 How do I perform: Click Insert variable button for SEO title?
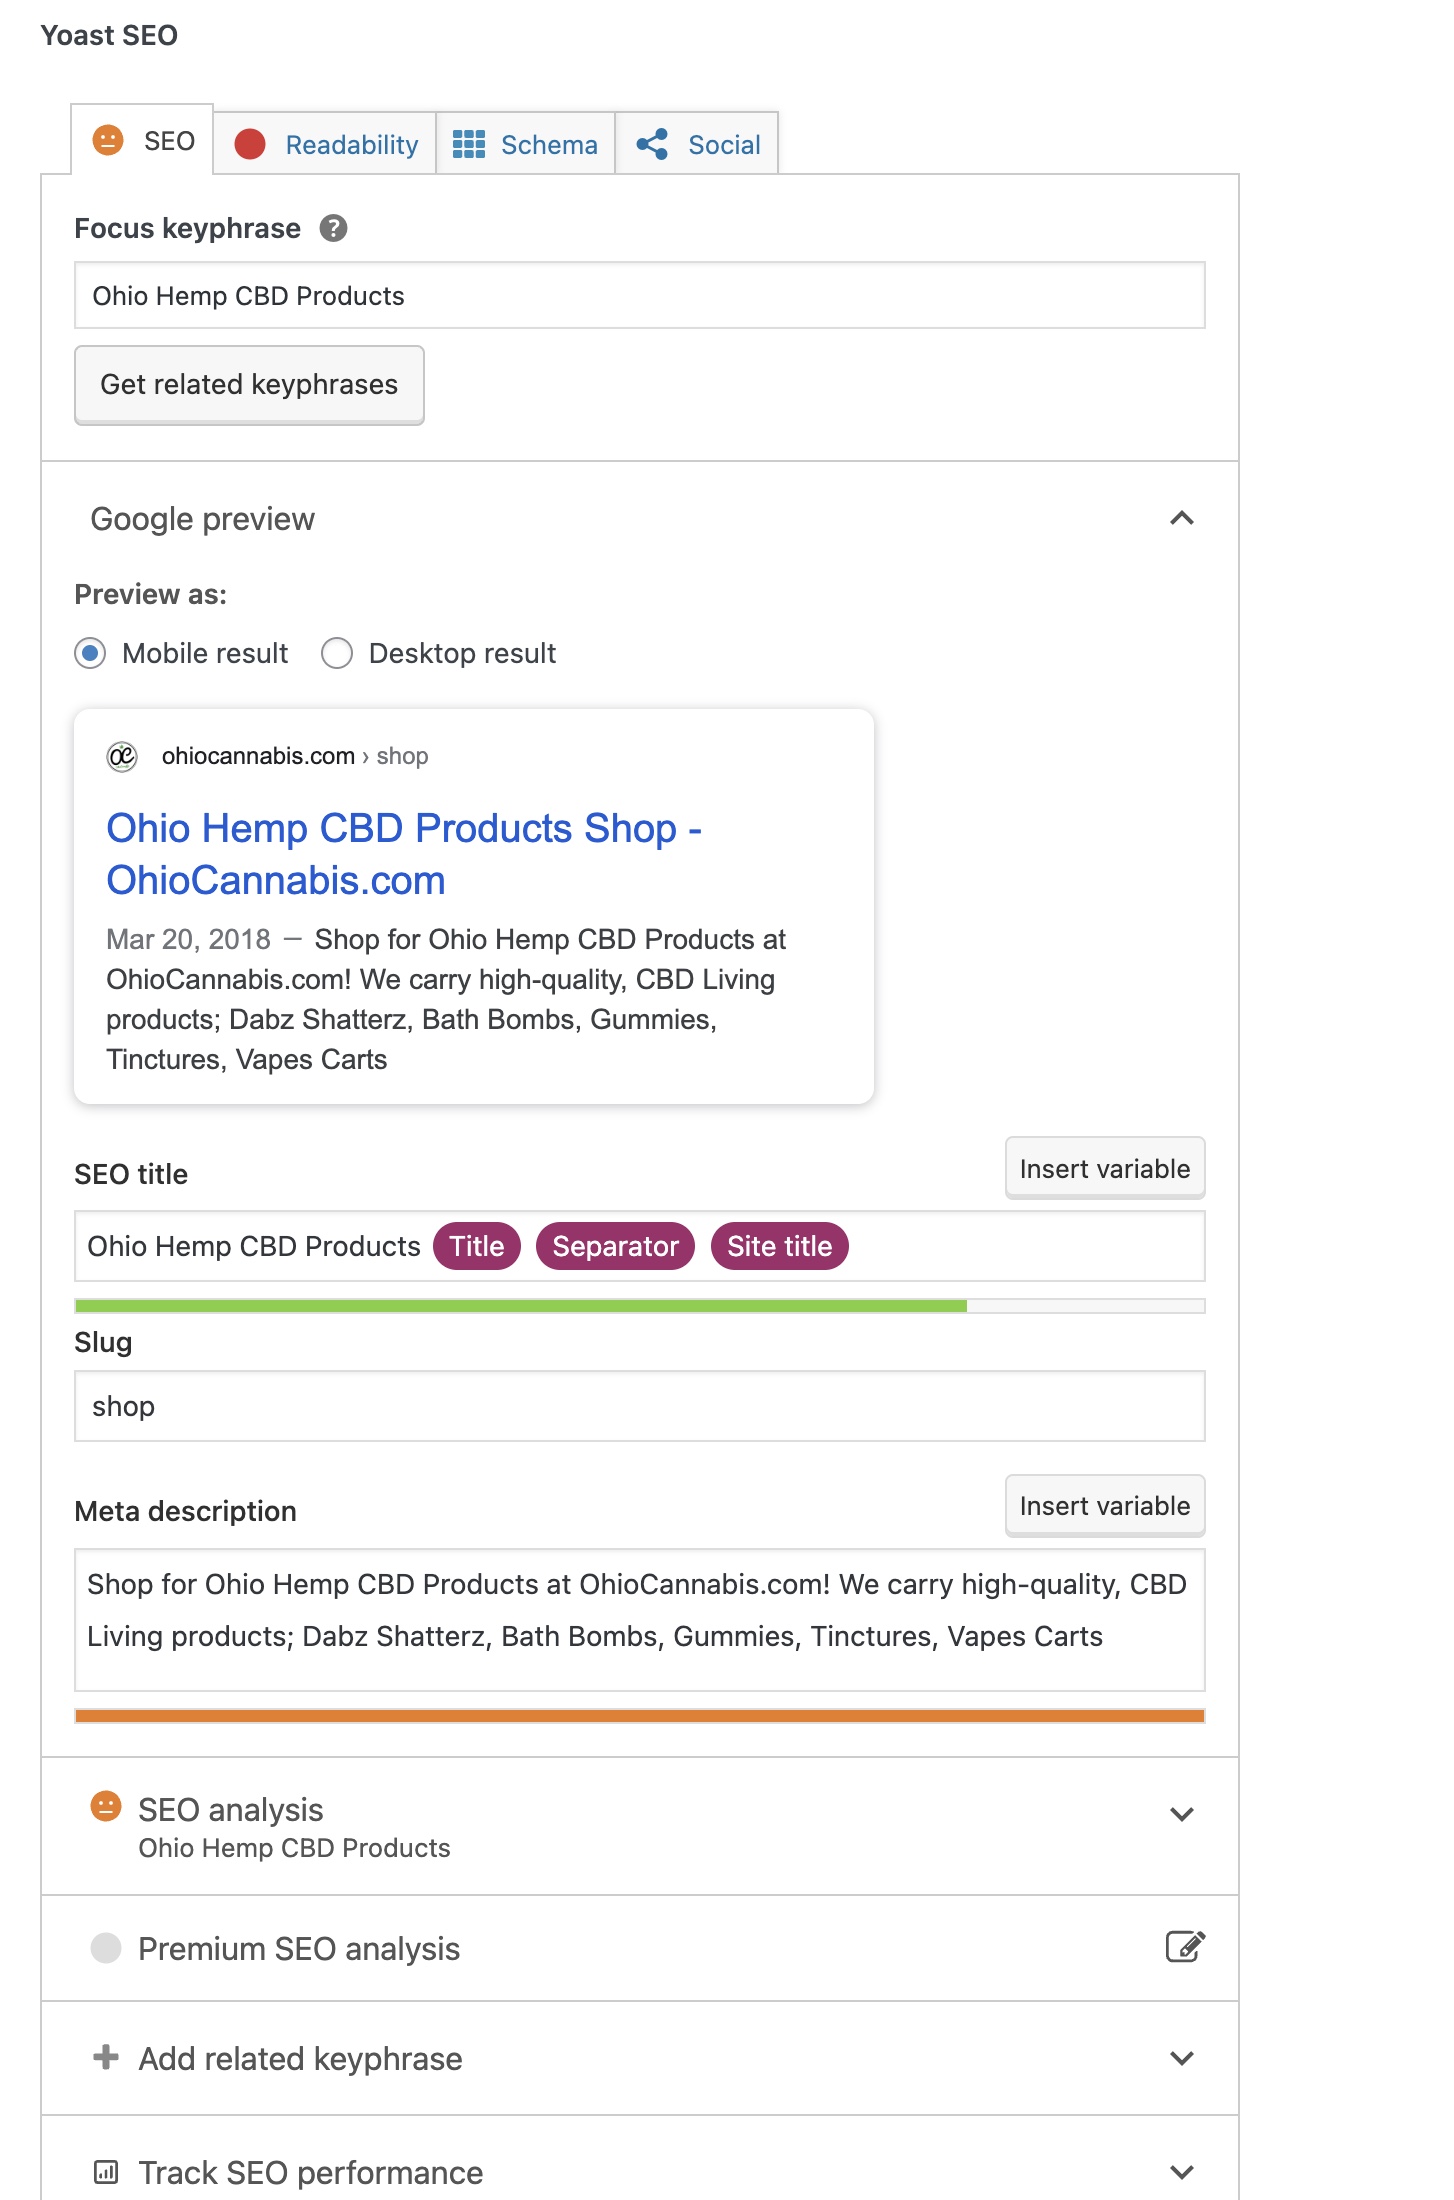[1104, 1168]
